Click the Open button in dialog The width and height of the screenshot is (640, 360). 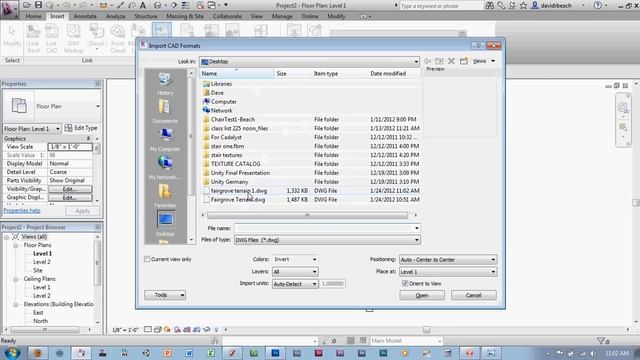(422, 295)
